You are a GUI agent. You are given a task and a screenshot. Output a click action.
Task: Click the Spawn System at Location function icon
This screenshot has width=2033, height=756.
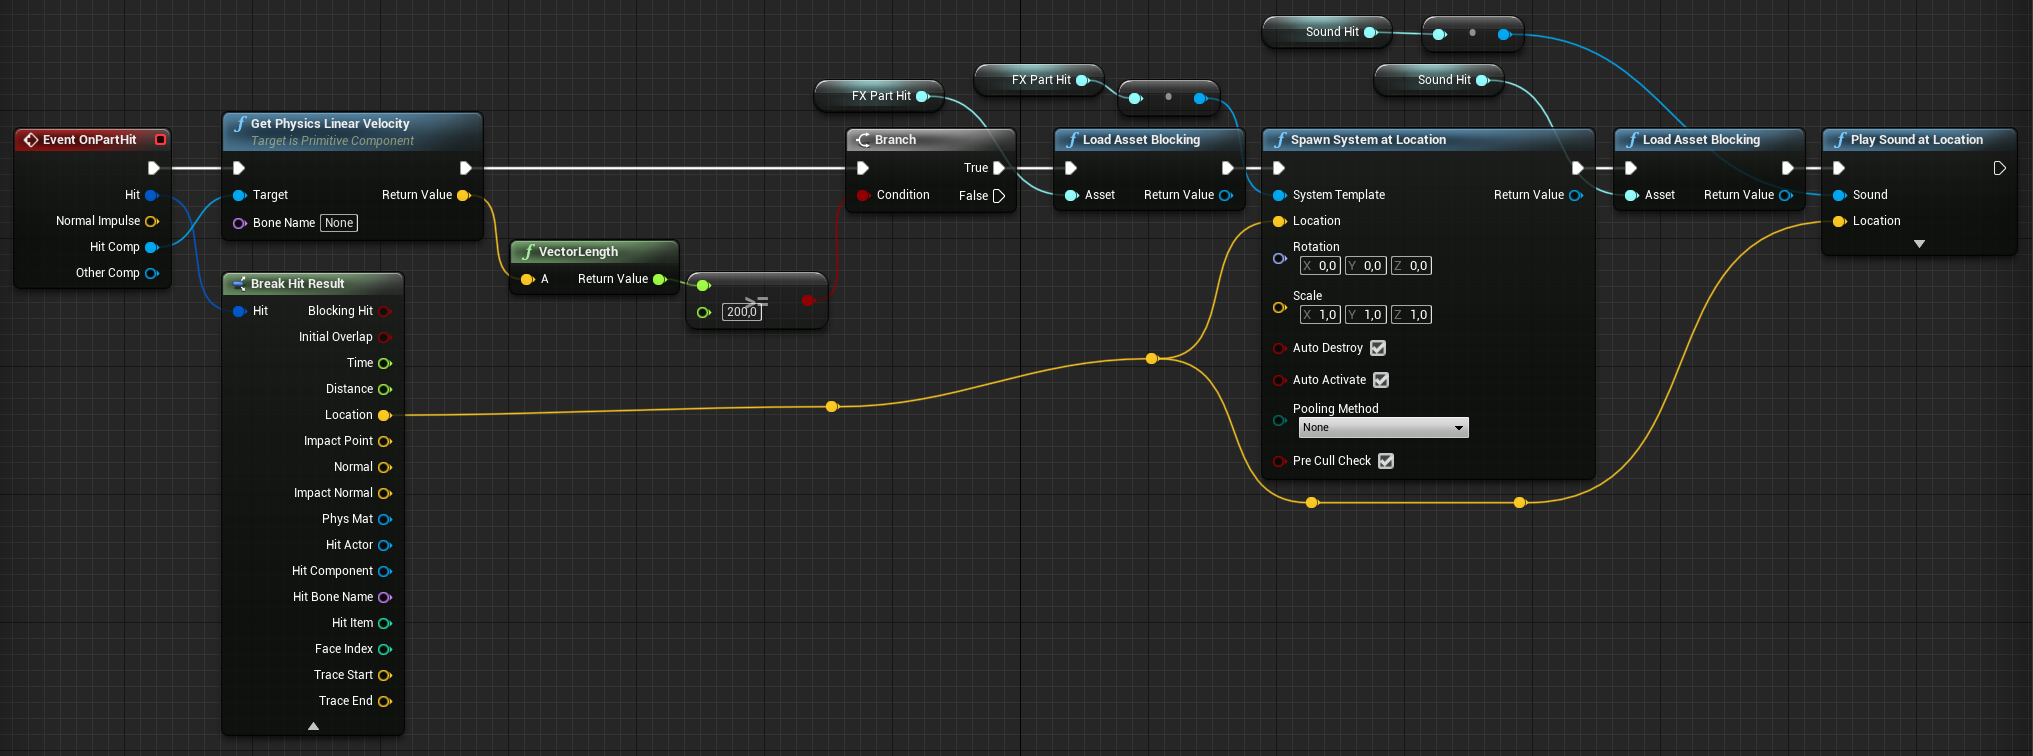point(1280,140)
